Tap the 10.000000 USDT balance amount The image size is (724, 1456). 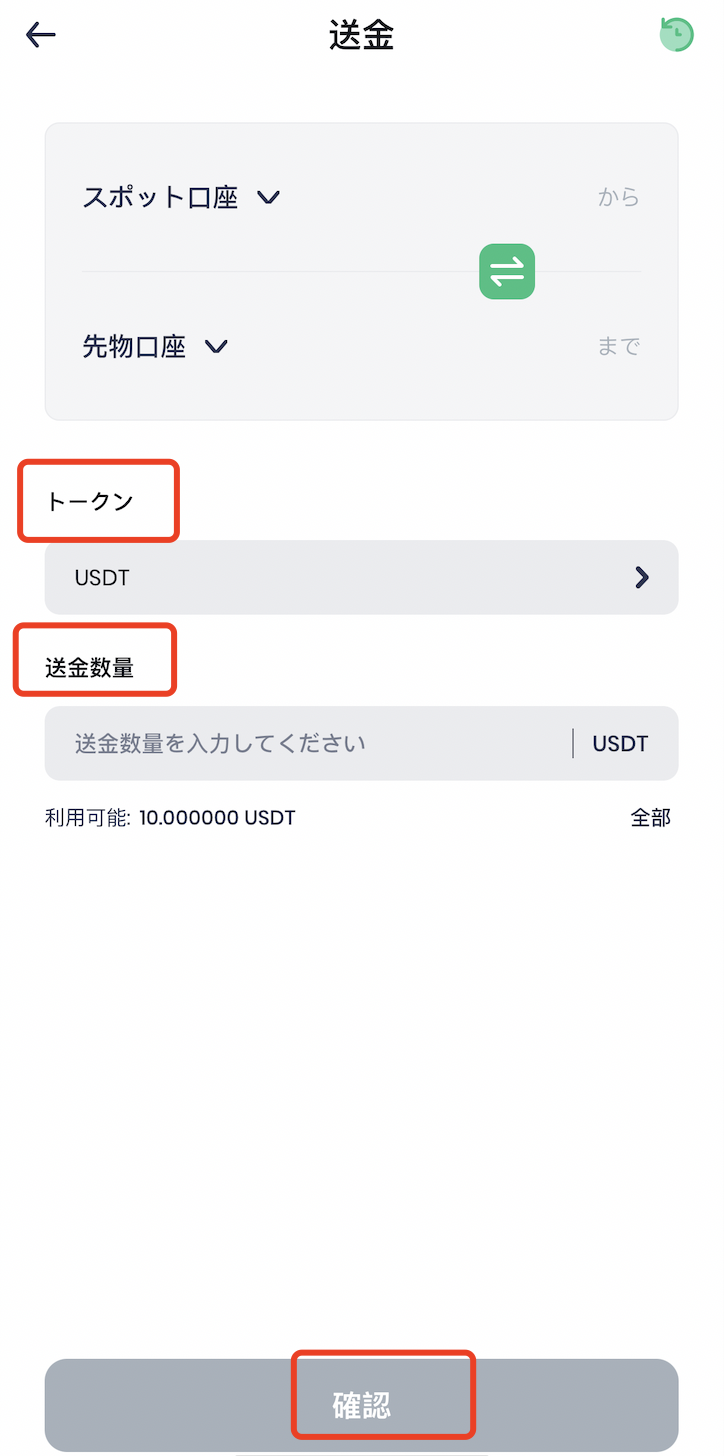(217, 818)
